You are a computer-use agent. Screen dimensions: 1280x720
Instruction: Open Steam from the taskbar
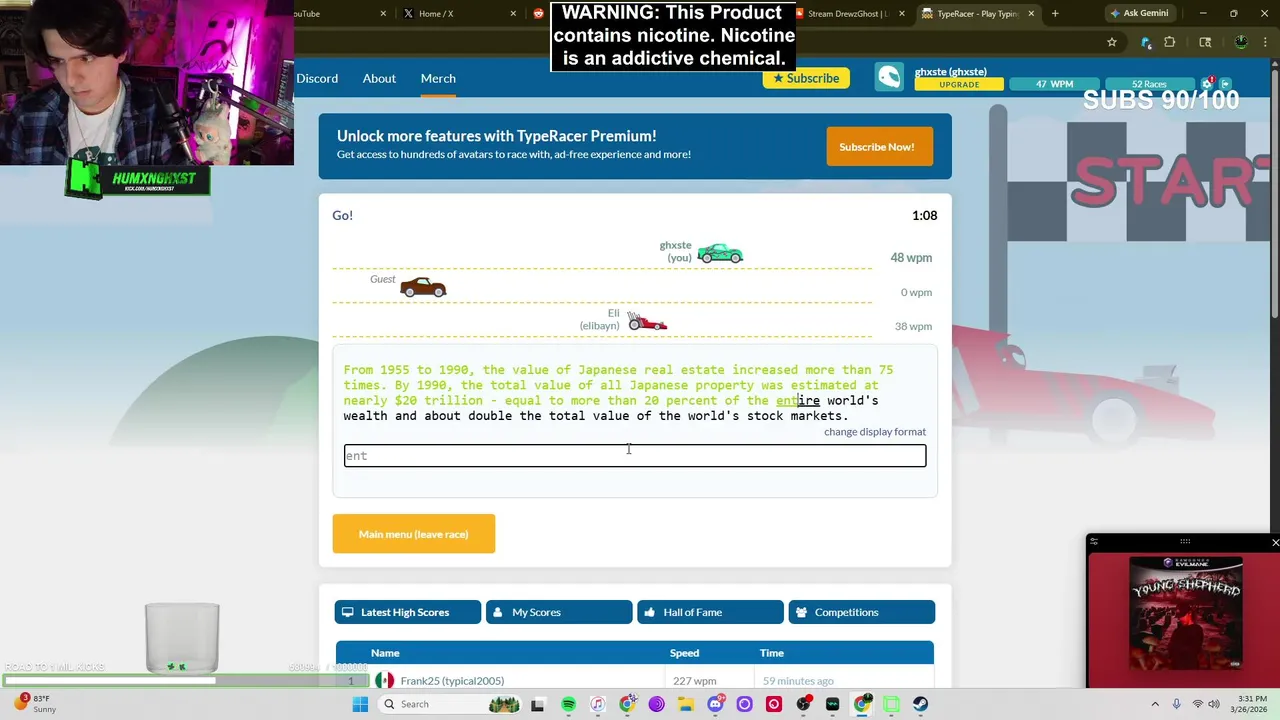(920, 704)
